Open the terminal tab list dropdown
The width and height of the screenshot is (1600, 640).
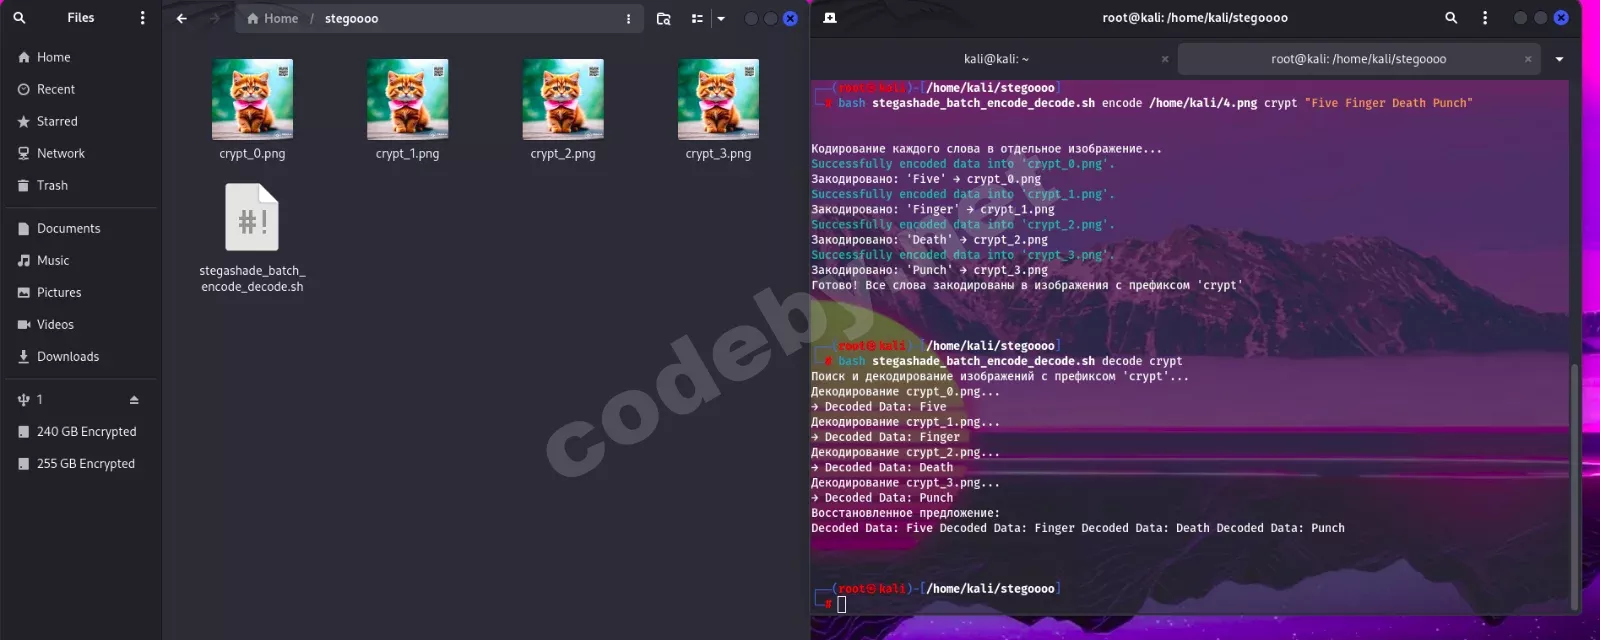pyautogui.click(x=1559, y=59)
